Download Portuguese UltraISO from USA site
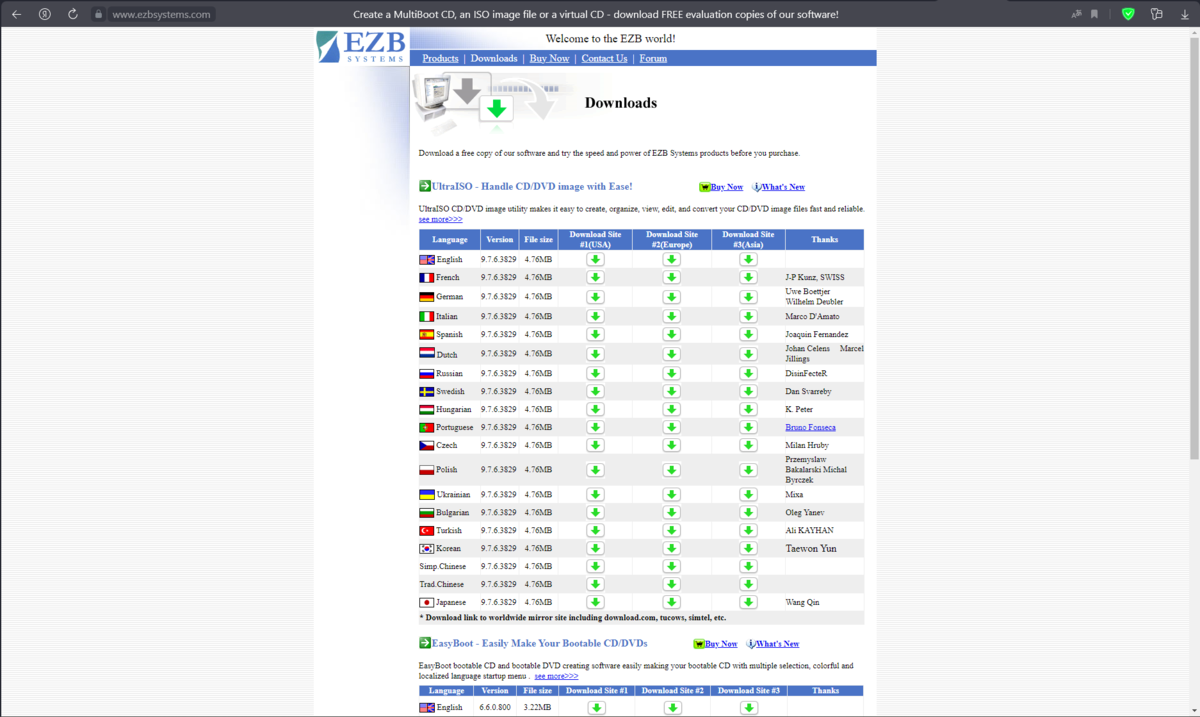Screen dimensions: 1200x717 [595, 427]
